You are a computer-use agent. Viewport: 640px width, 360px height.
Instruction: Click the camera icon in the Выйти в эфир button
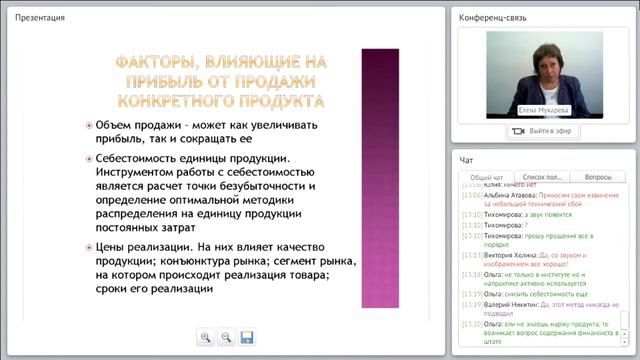[x=518, y=131]
